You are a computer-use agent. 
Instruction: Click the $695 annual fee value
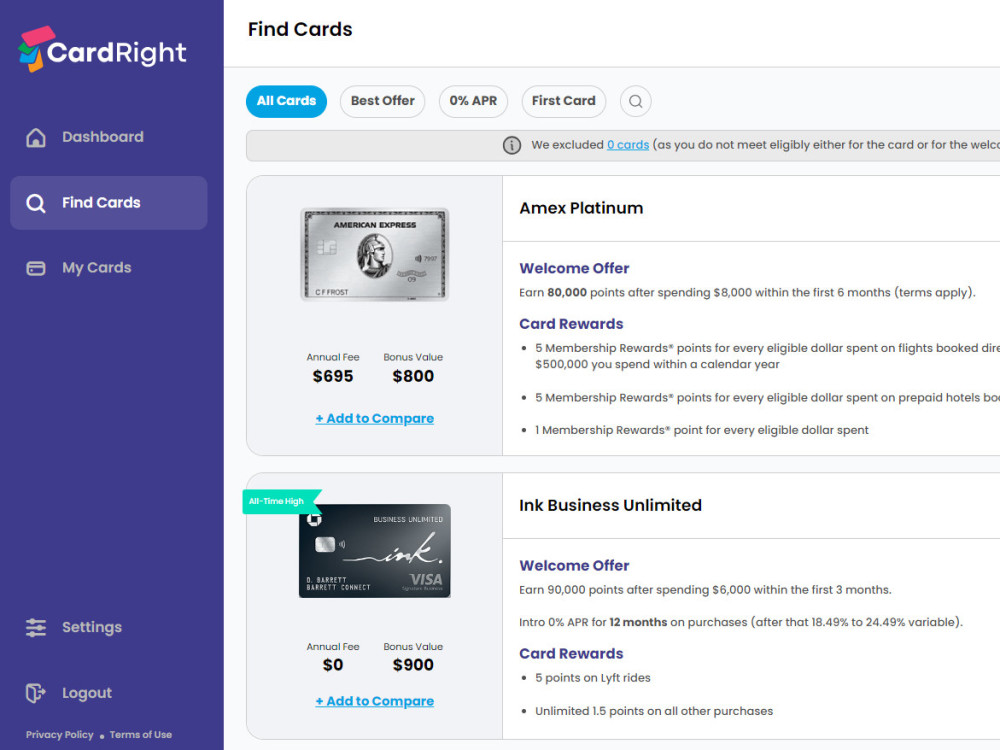(x=333, y=376)
